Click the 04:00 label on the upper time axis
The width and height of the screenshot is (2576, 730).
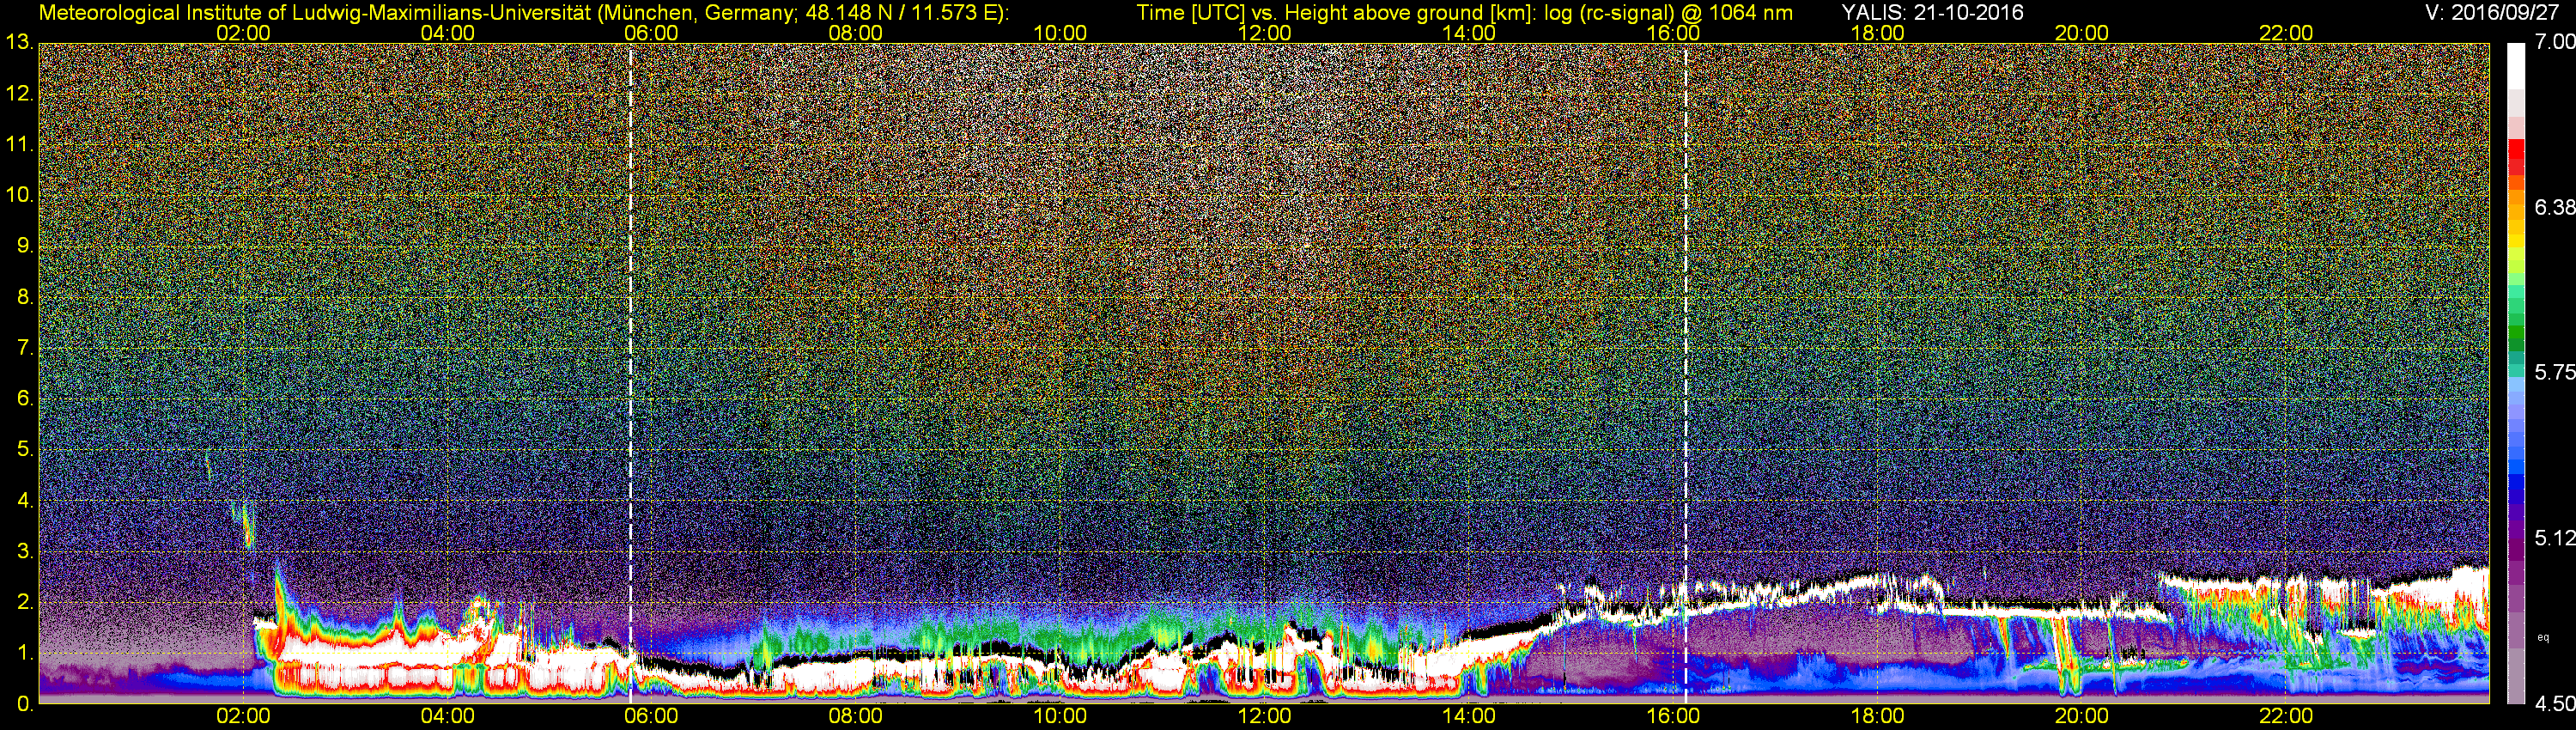pos(447,33)
